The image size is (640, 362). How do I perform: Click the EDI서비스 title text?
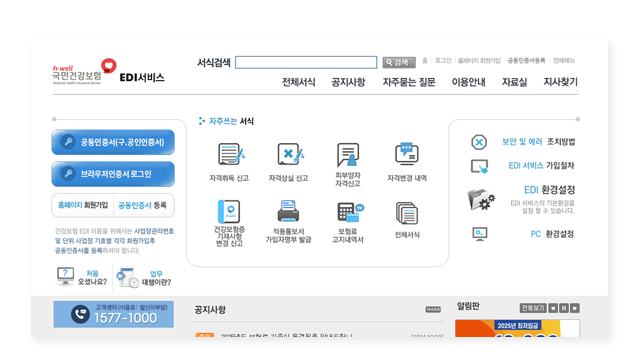pyautogui.click(x=142, y=78)
